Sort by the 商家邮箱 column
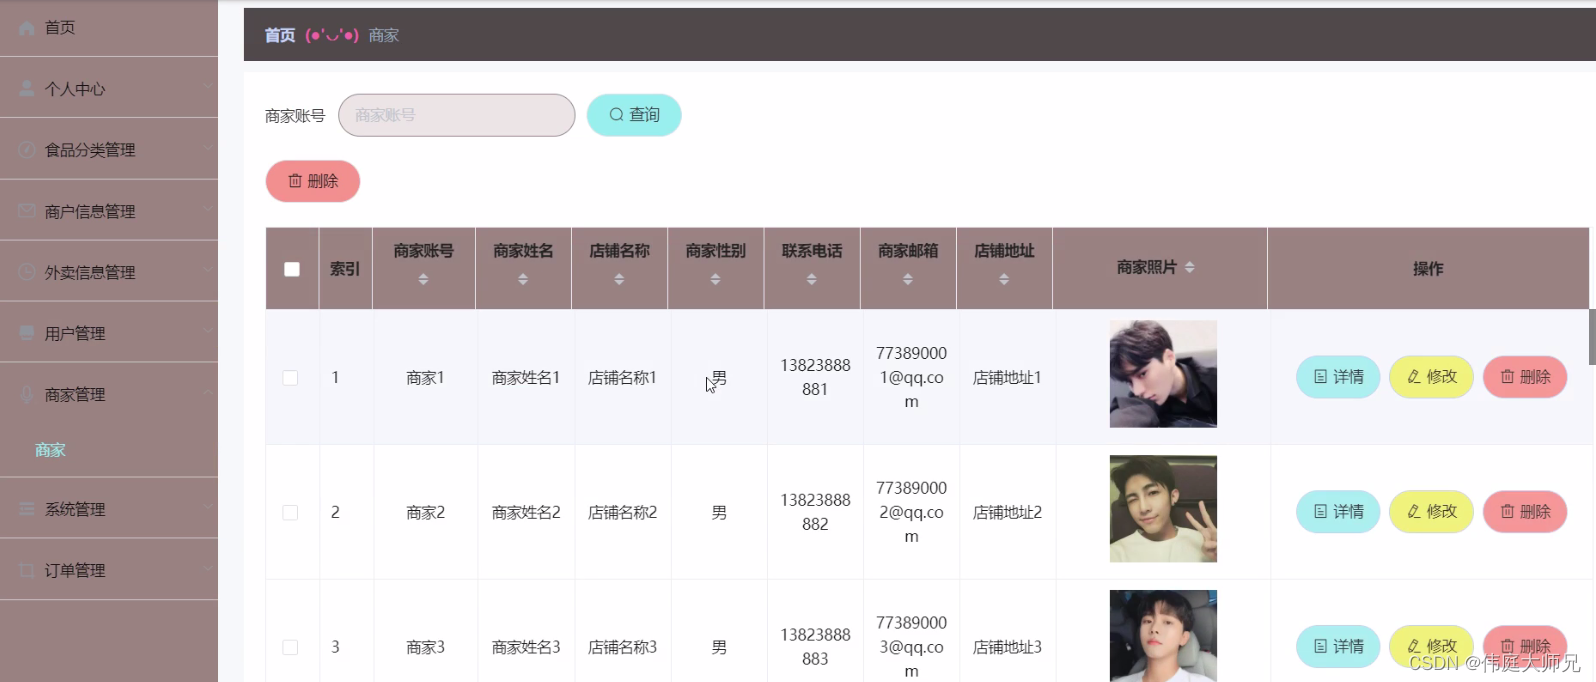The image size is (1596, 682). pos(908,279)
